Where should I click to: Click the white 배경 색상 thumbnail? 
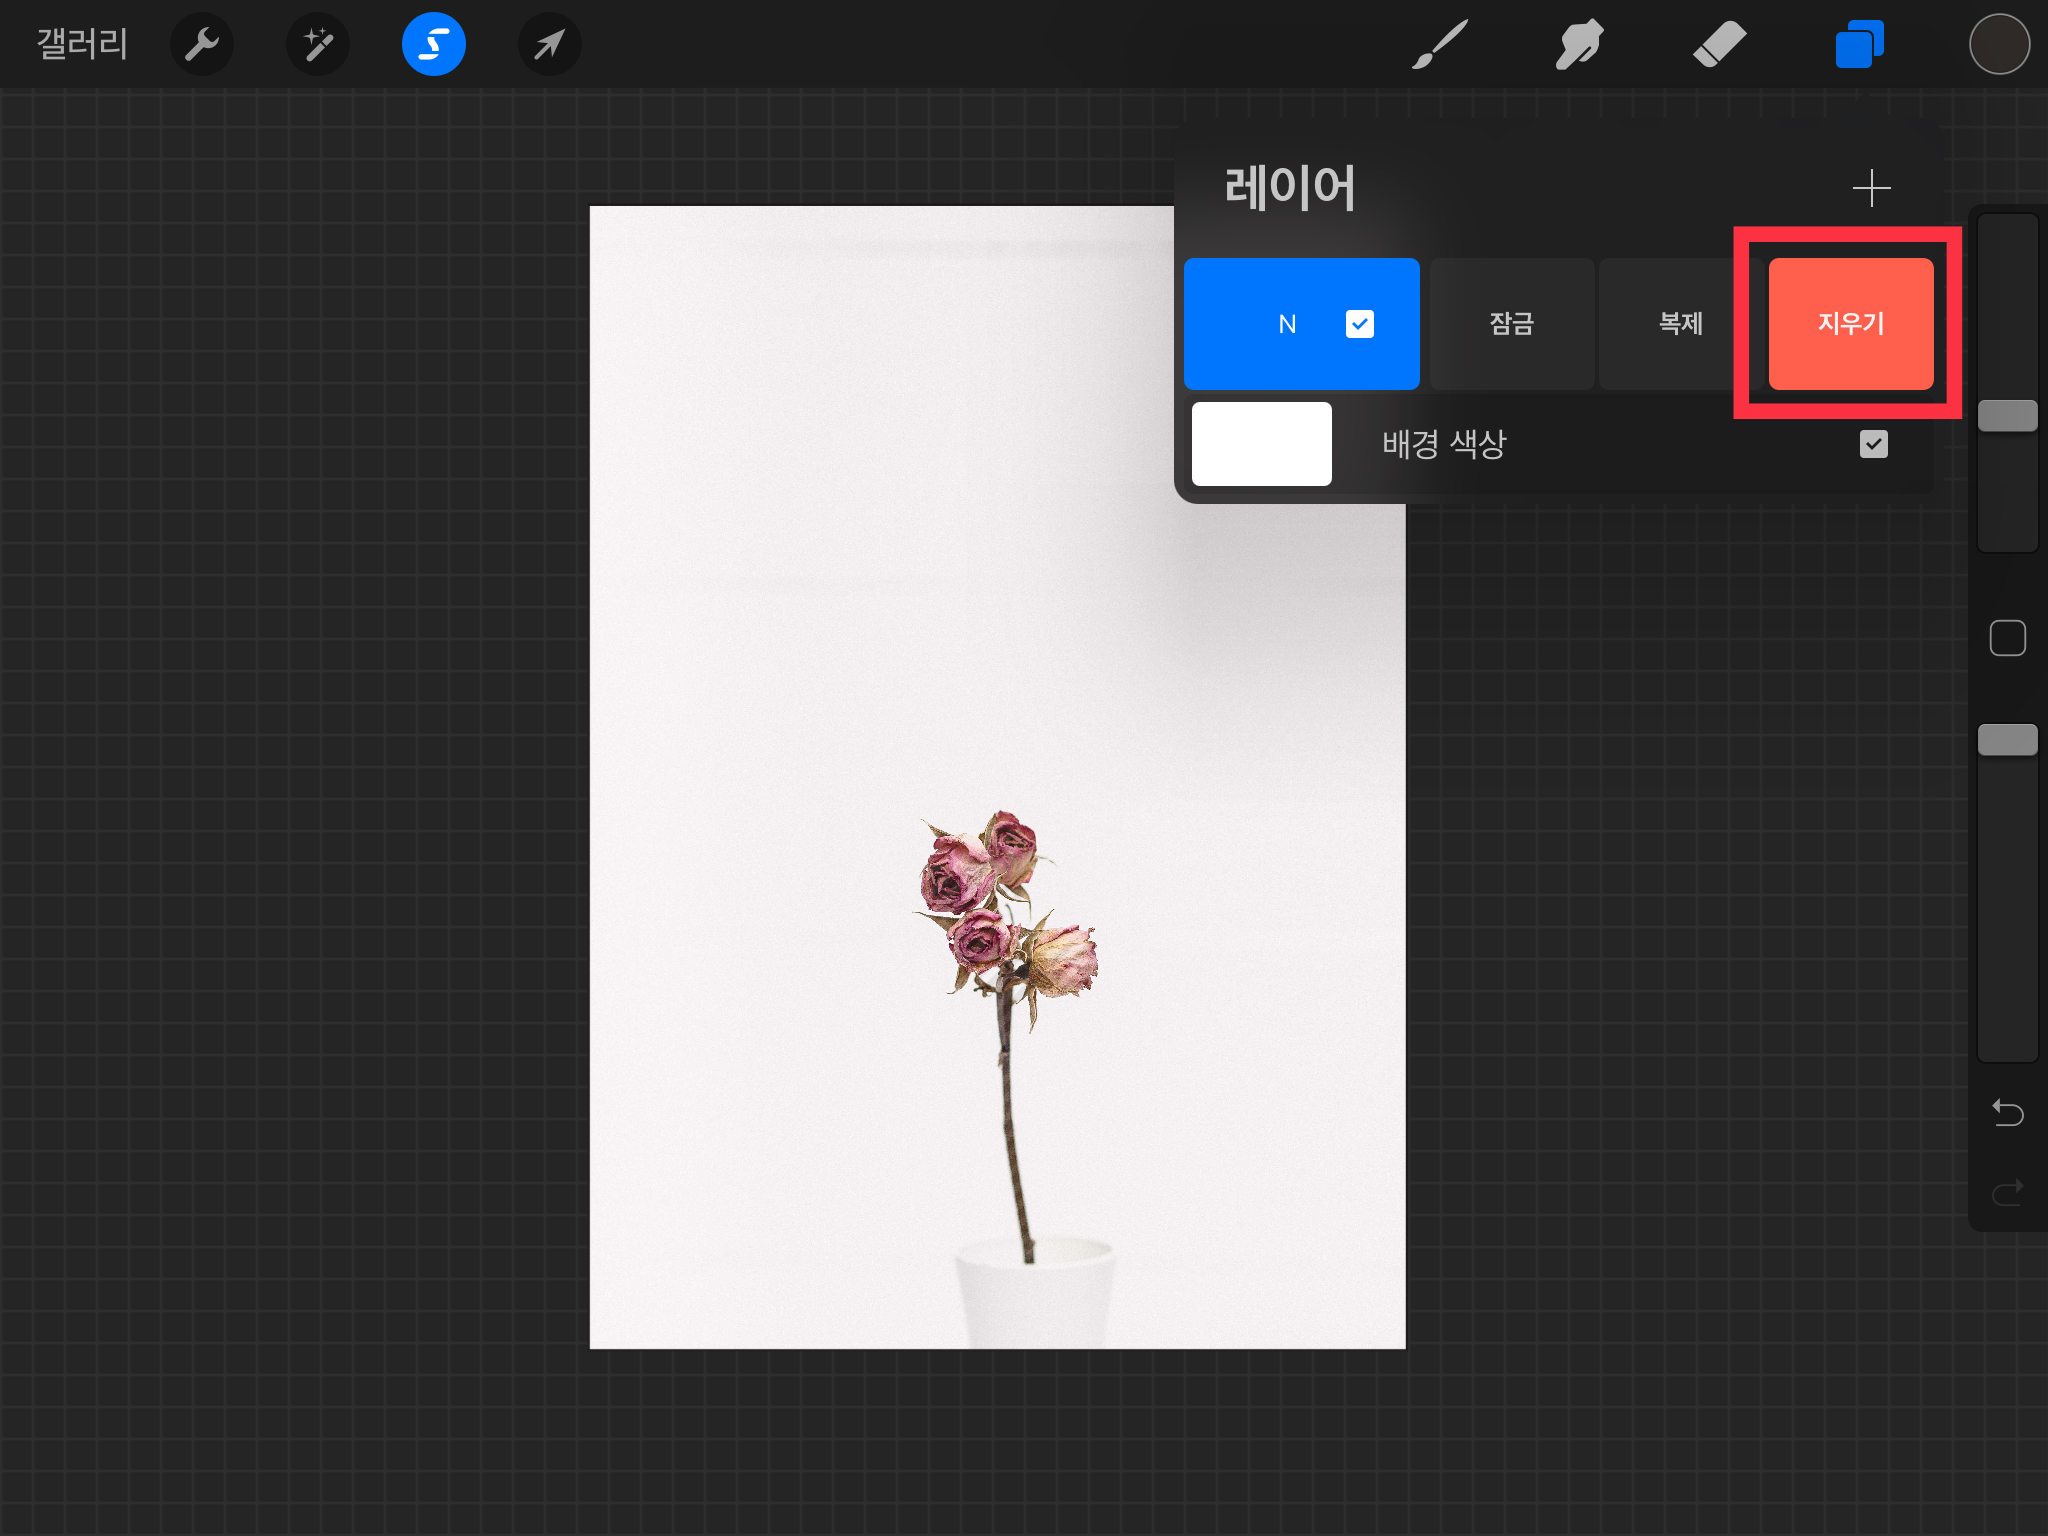(x=1261, y=444)
